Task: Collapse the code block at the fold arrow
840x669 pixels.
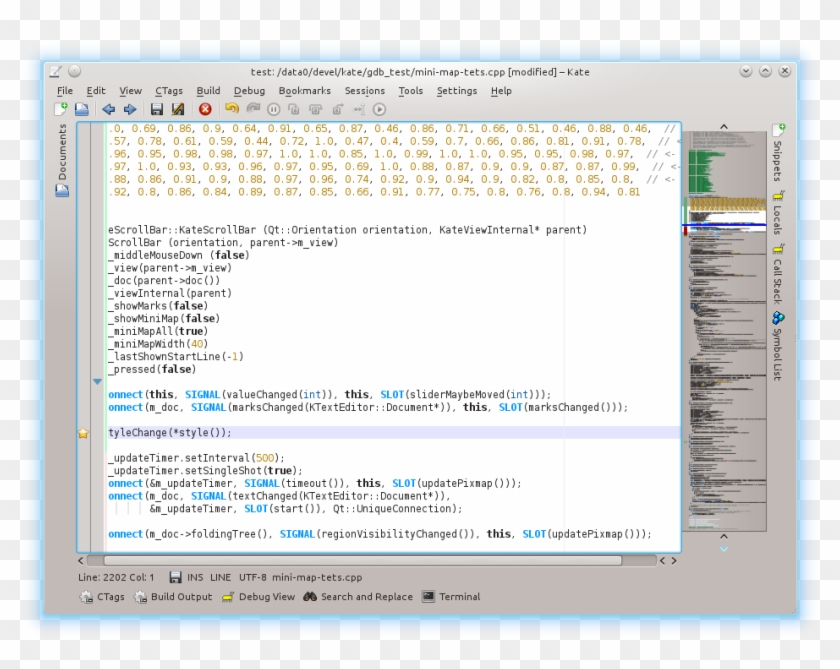Action: tap(97, 382)
